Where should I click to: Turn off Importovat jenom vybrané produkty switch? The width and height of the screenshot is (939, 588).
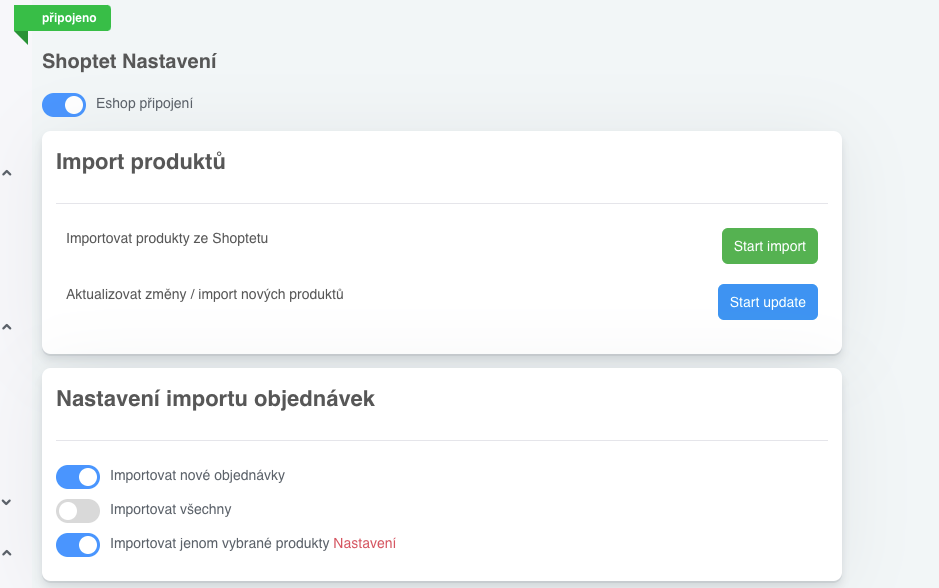point(78,545)
